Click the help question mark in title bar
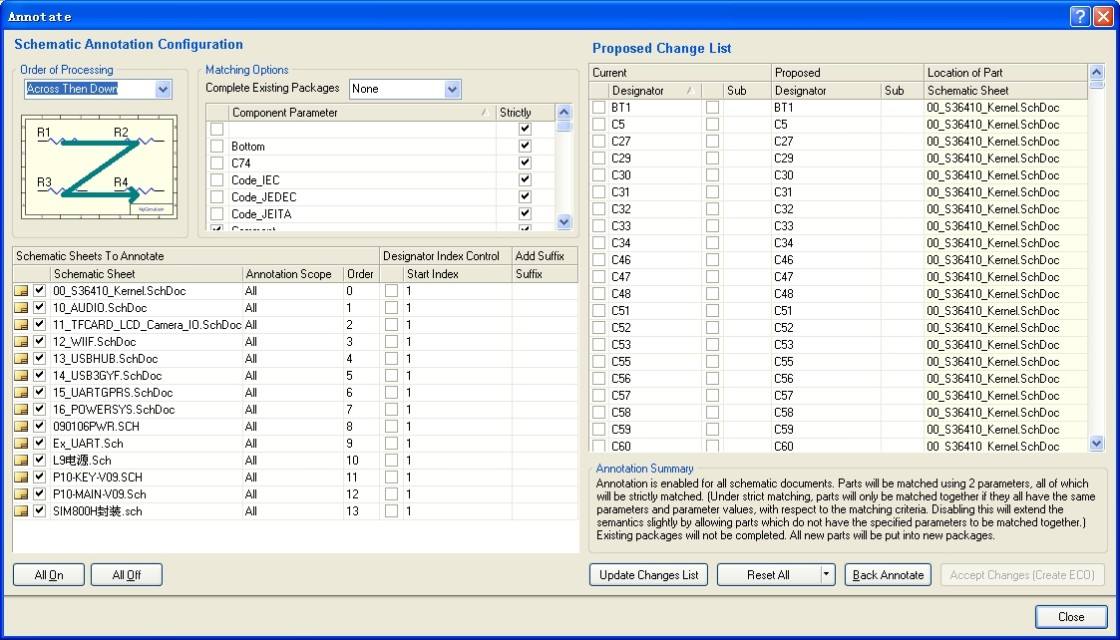Image resolution: width=1120 pixels, height=640 pixels. click(1080, 16)
